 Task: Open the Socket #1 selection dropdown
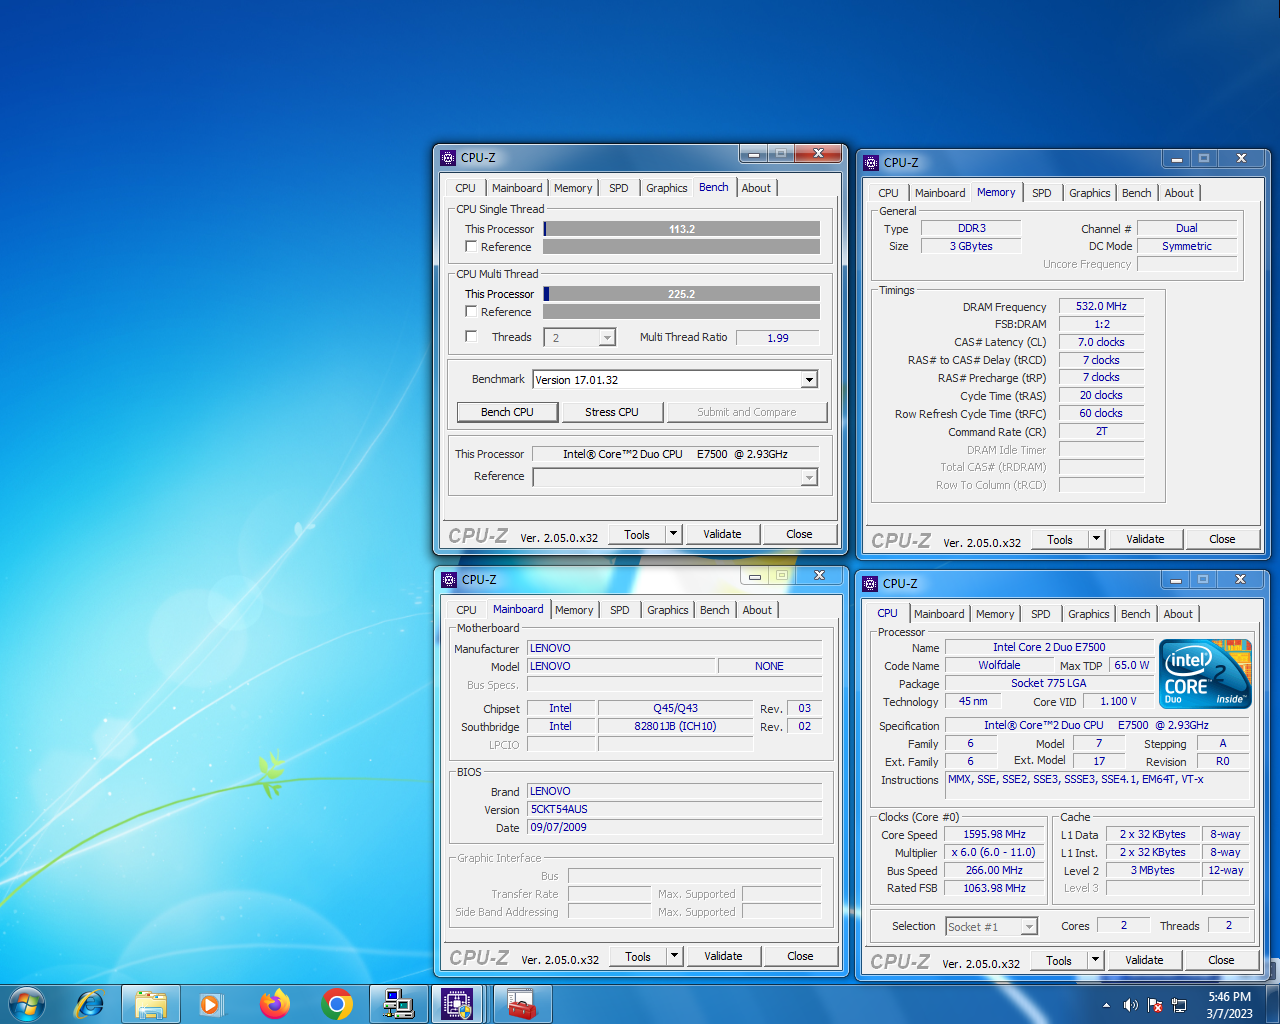point(1029,927)
